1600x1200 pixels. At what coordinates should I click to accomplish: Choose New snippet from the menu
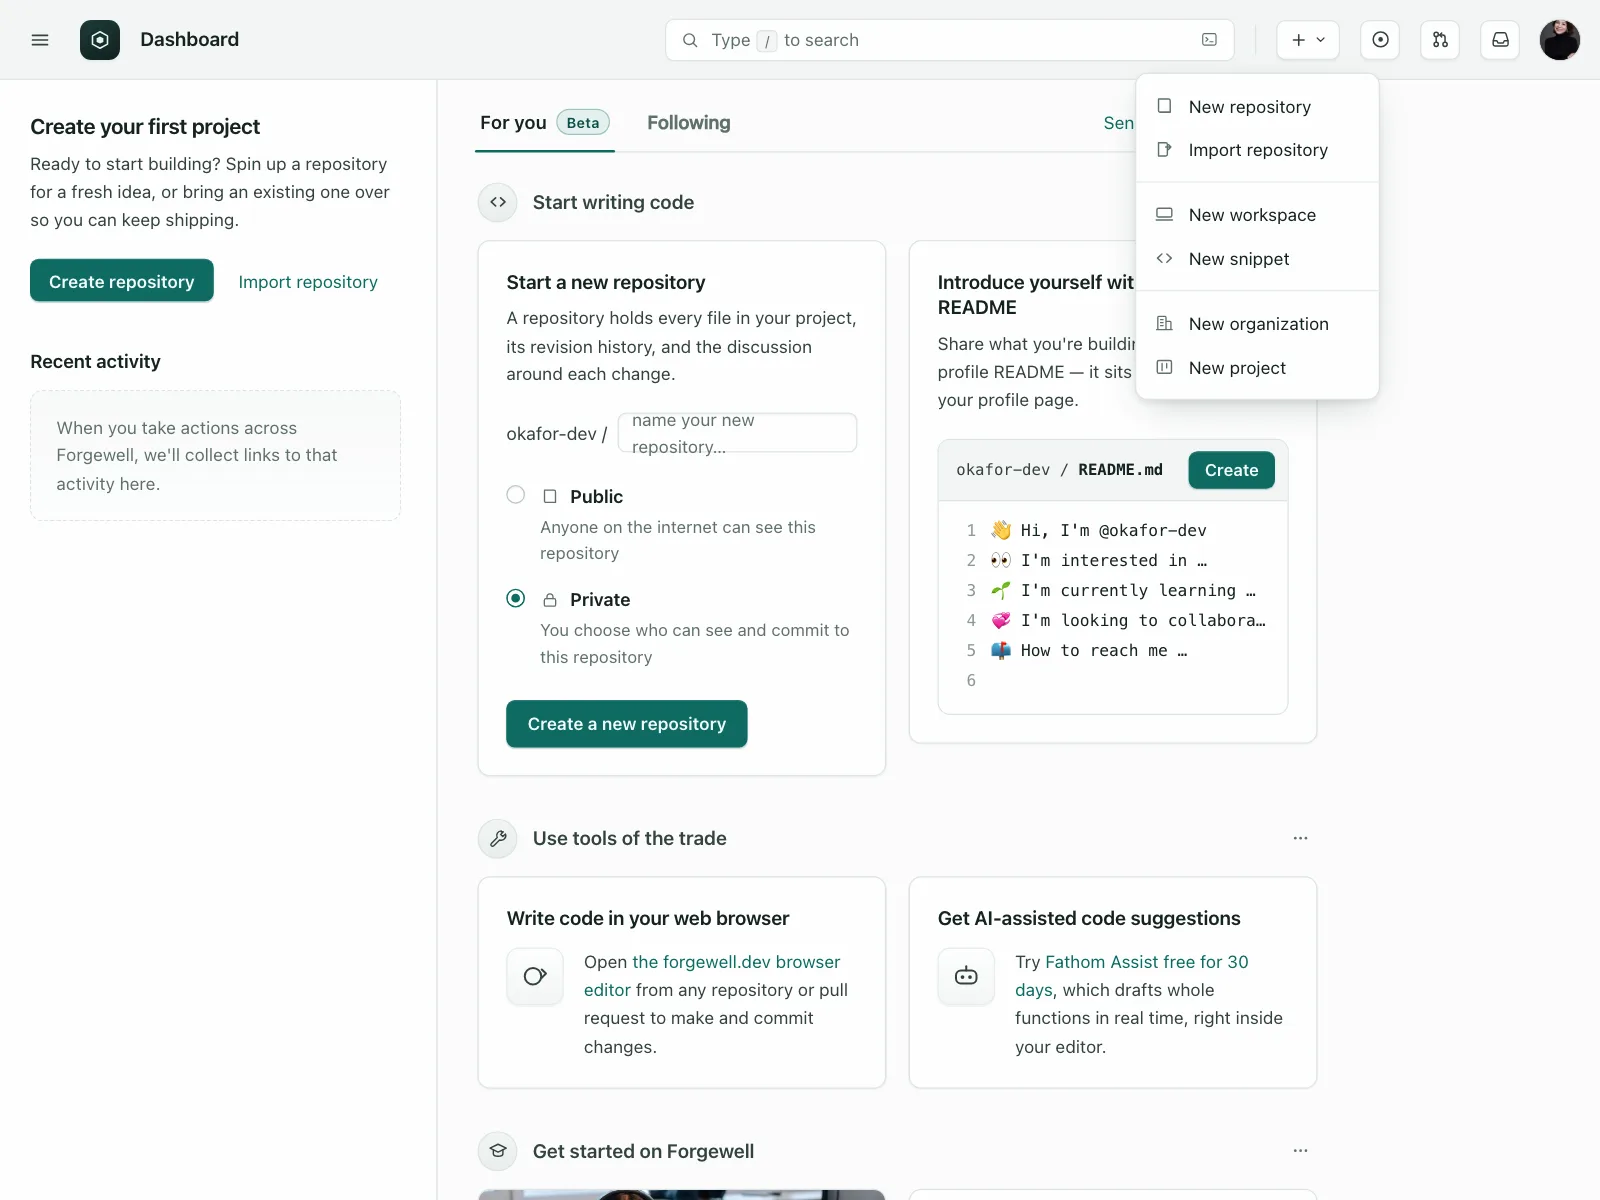(x=1257, y=259)
